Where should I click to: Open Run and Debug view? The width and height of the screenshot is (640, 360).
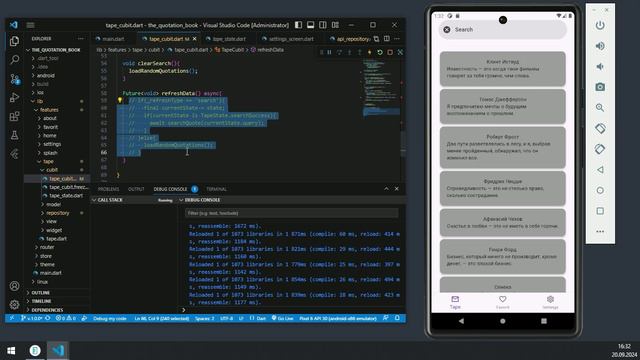[14, 98]
